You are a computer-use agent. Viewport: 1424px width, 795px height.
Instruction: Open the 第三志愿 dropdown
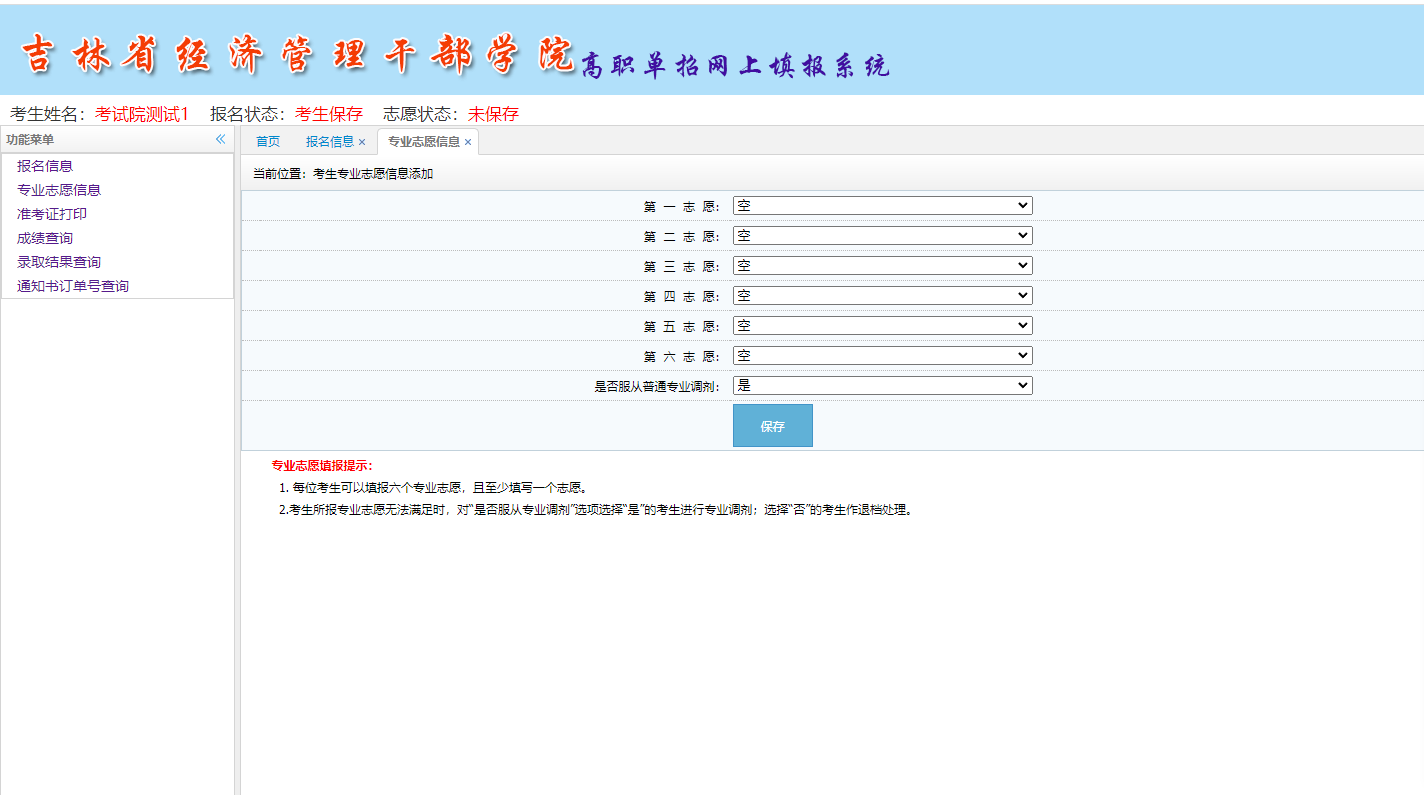click(x=883, y=265)
